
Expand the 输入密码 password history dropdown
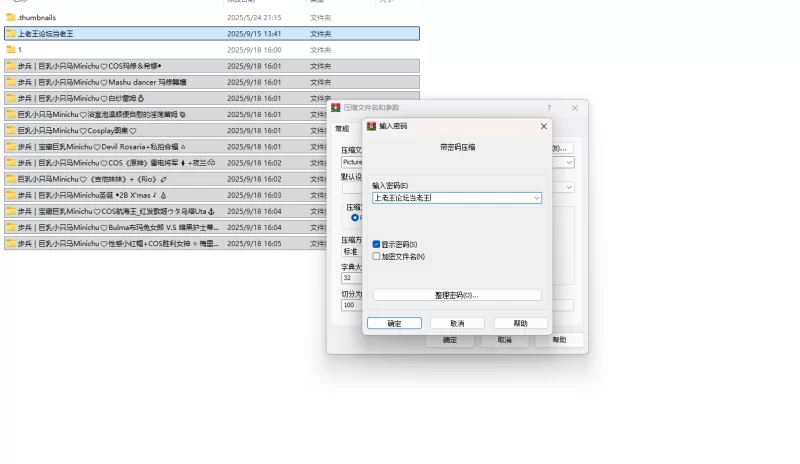coord(536,198)
